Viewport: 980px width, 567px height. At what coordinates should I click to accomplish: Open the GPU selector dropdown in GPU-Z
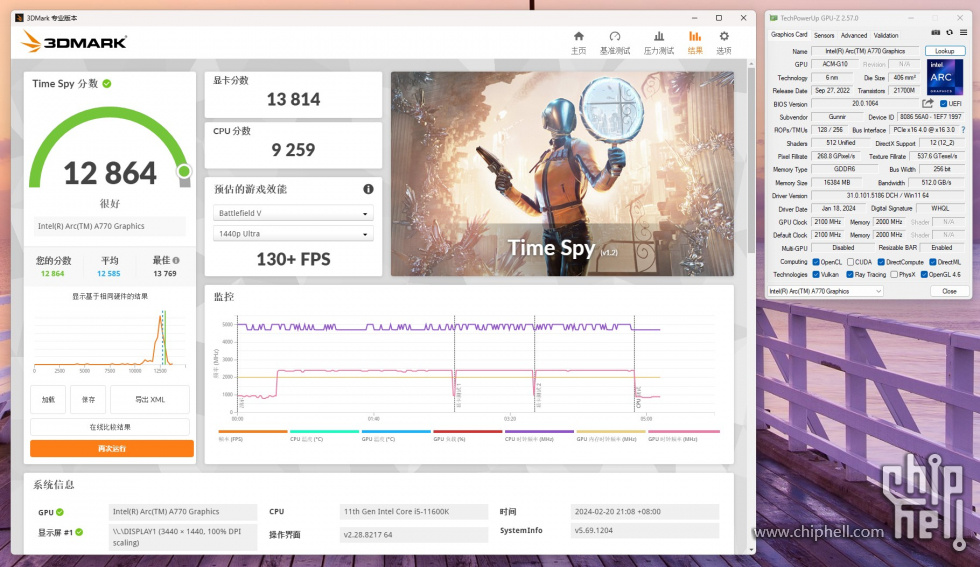(825, 291)
